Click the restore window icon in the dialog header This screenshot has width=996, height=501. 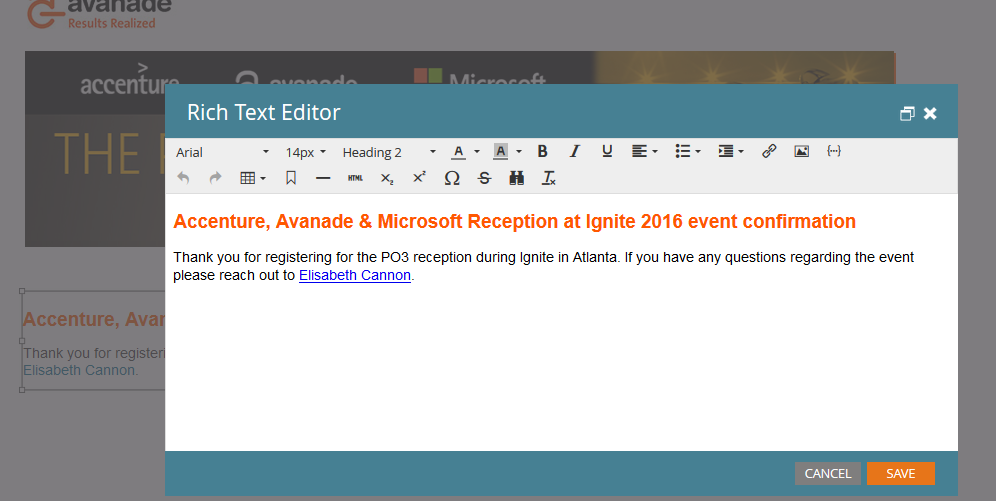point(907,113)
